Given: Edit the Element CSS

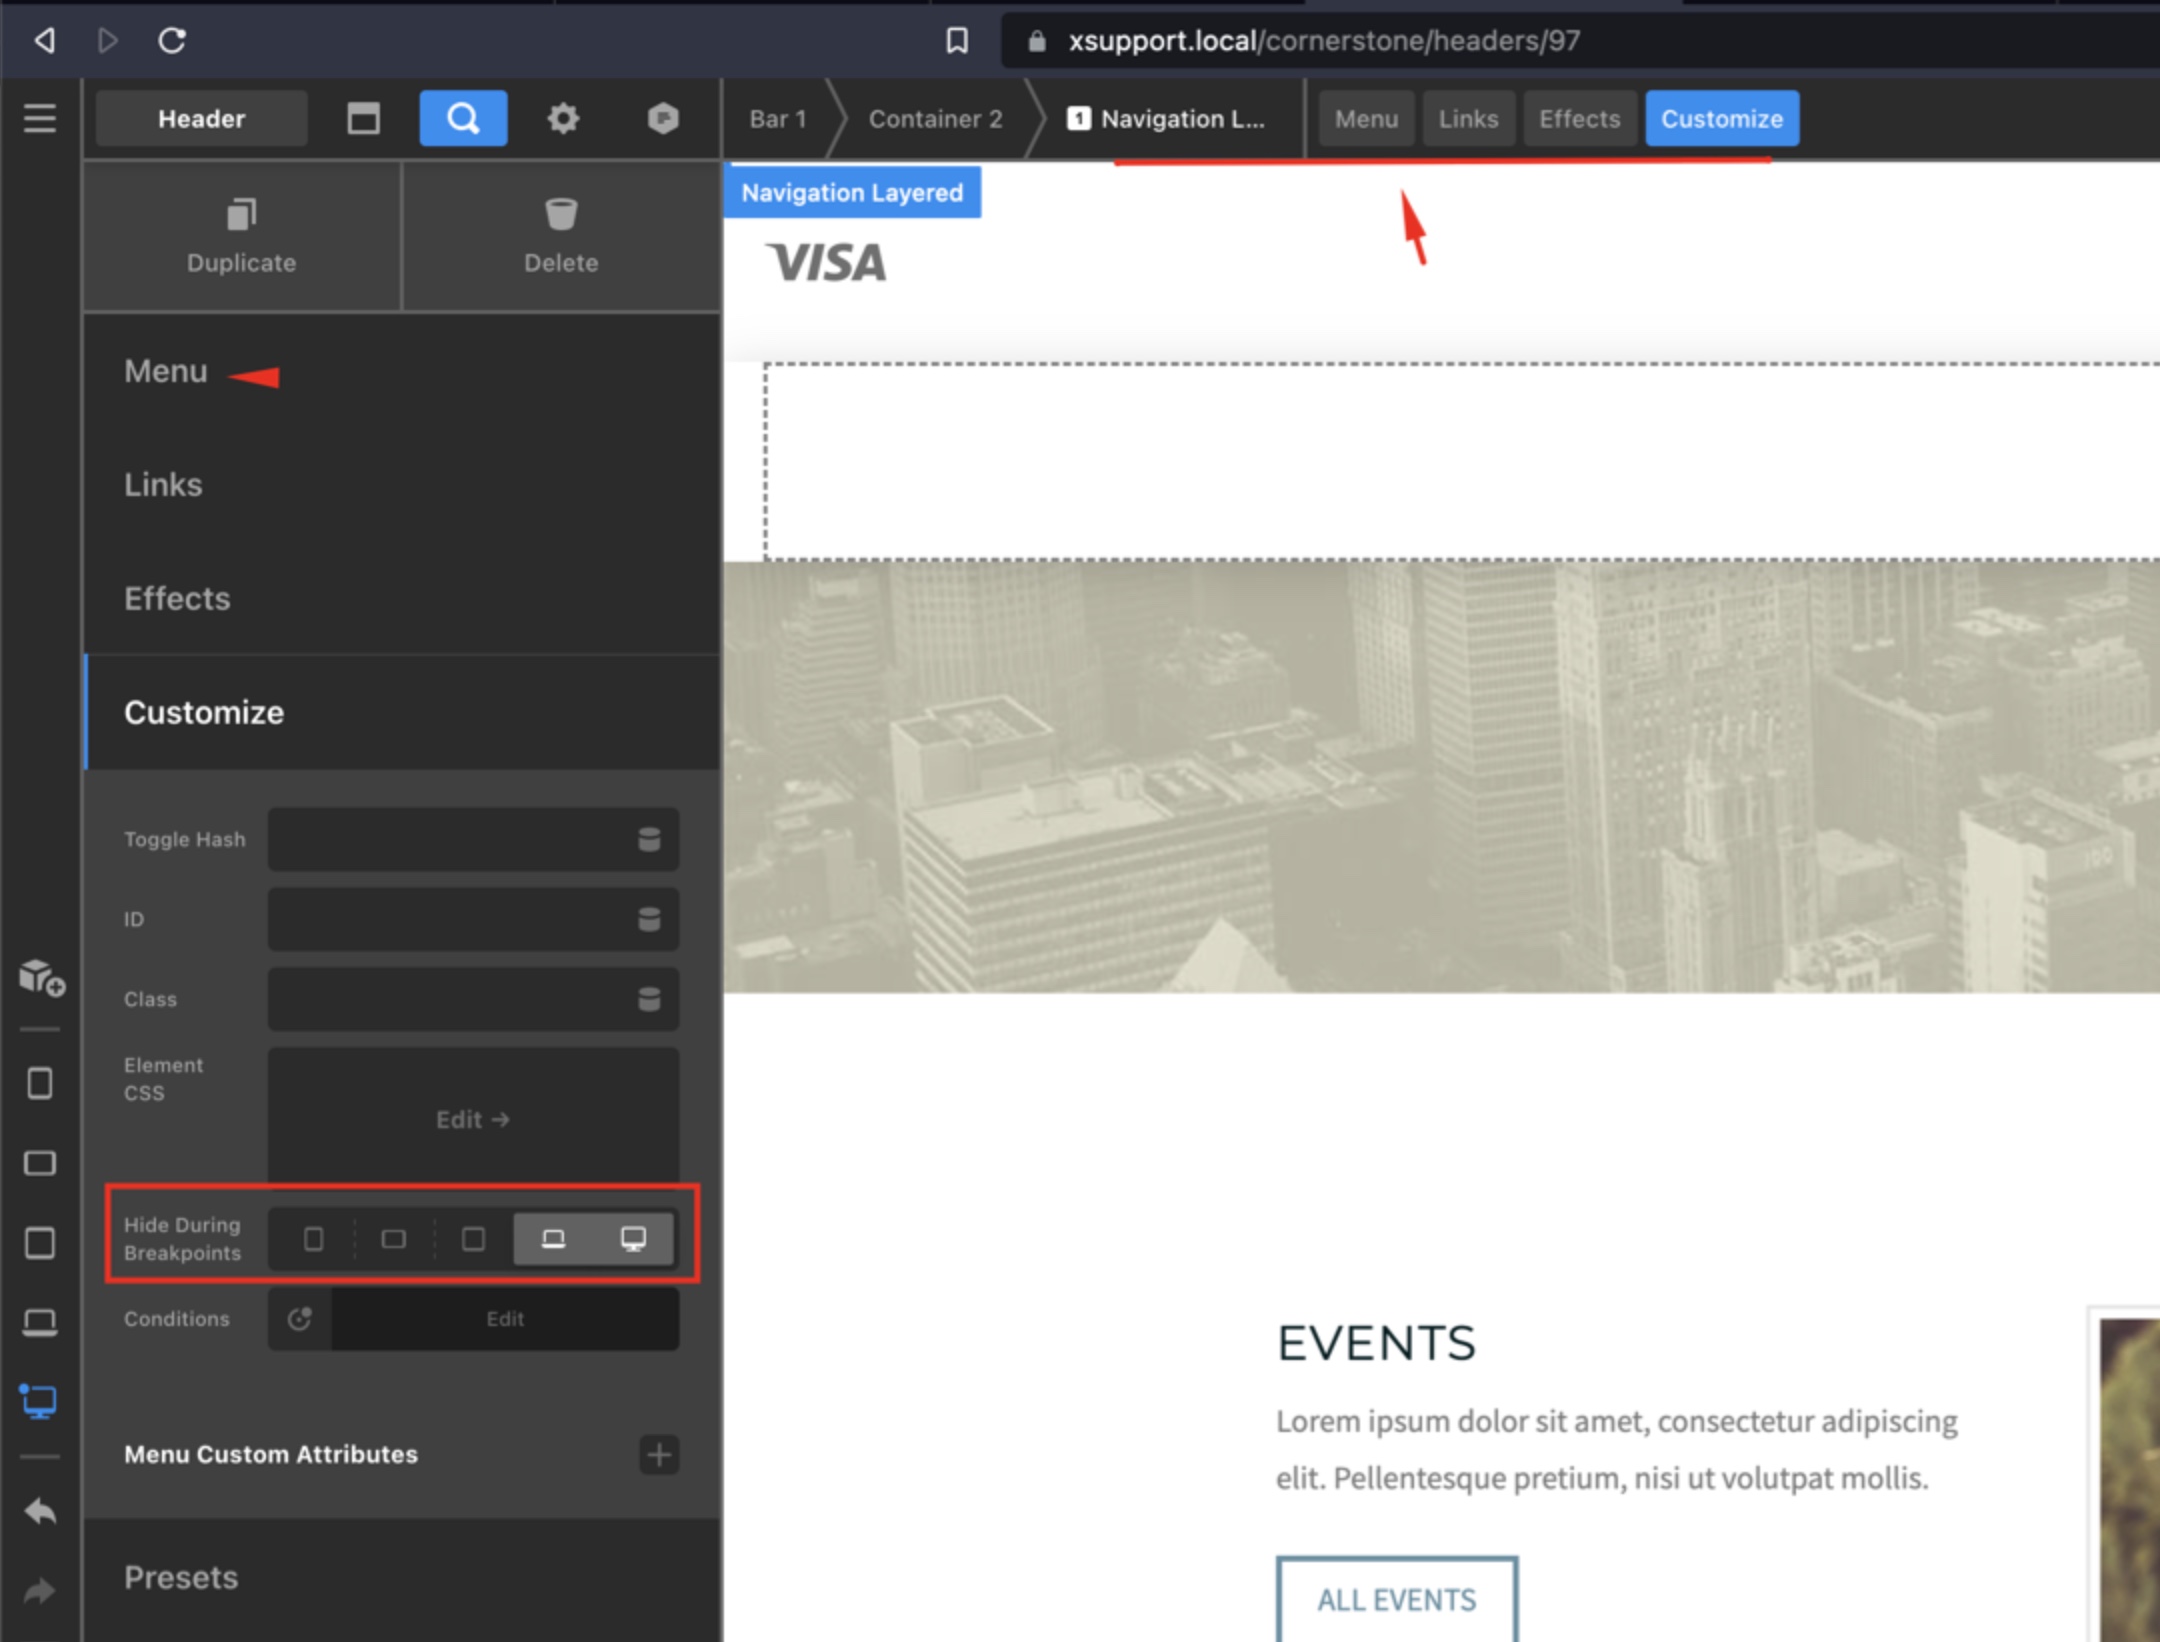Looking at the screenshot, I should tap(473, 1119).
